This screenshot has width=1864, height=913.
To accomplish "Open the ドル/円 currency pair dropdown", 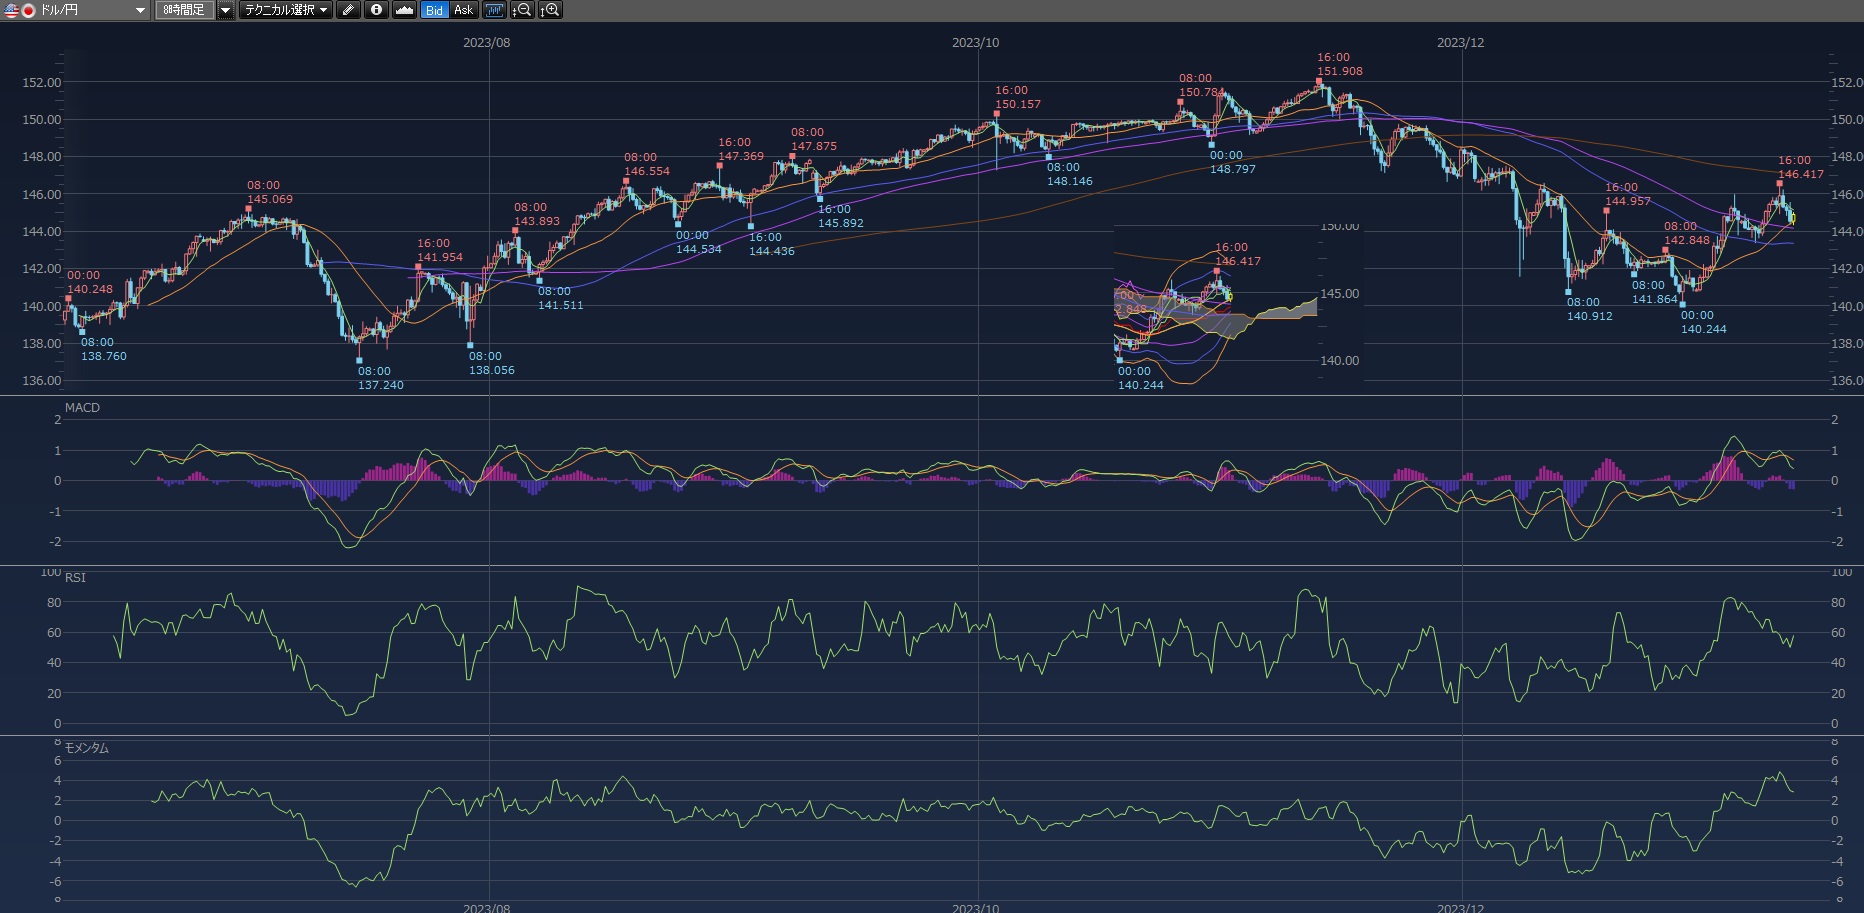I will coord(140,10).
